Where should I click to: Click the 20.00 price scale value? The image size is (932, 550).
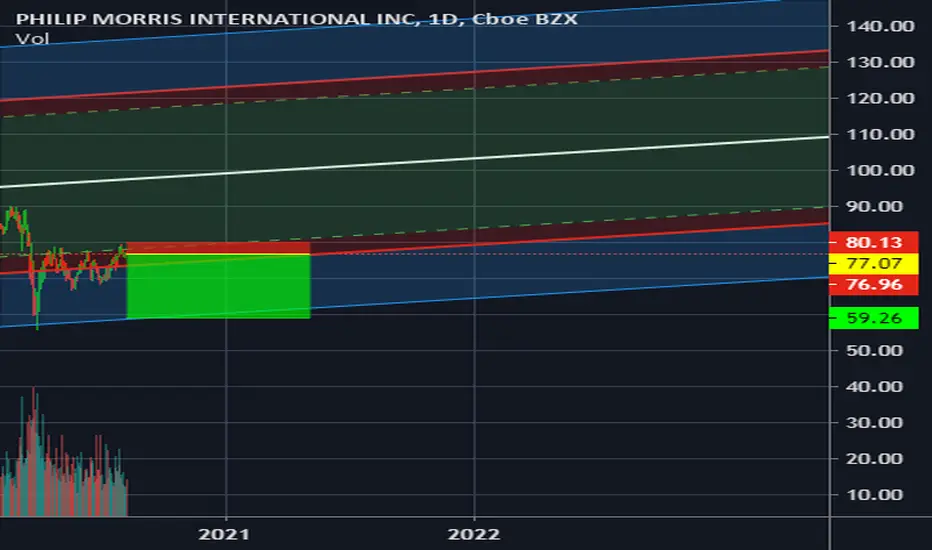point(874,458)
